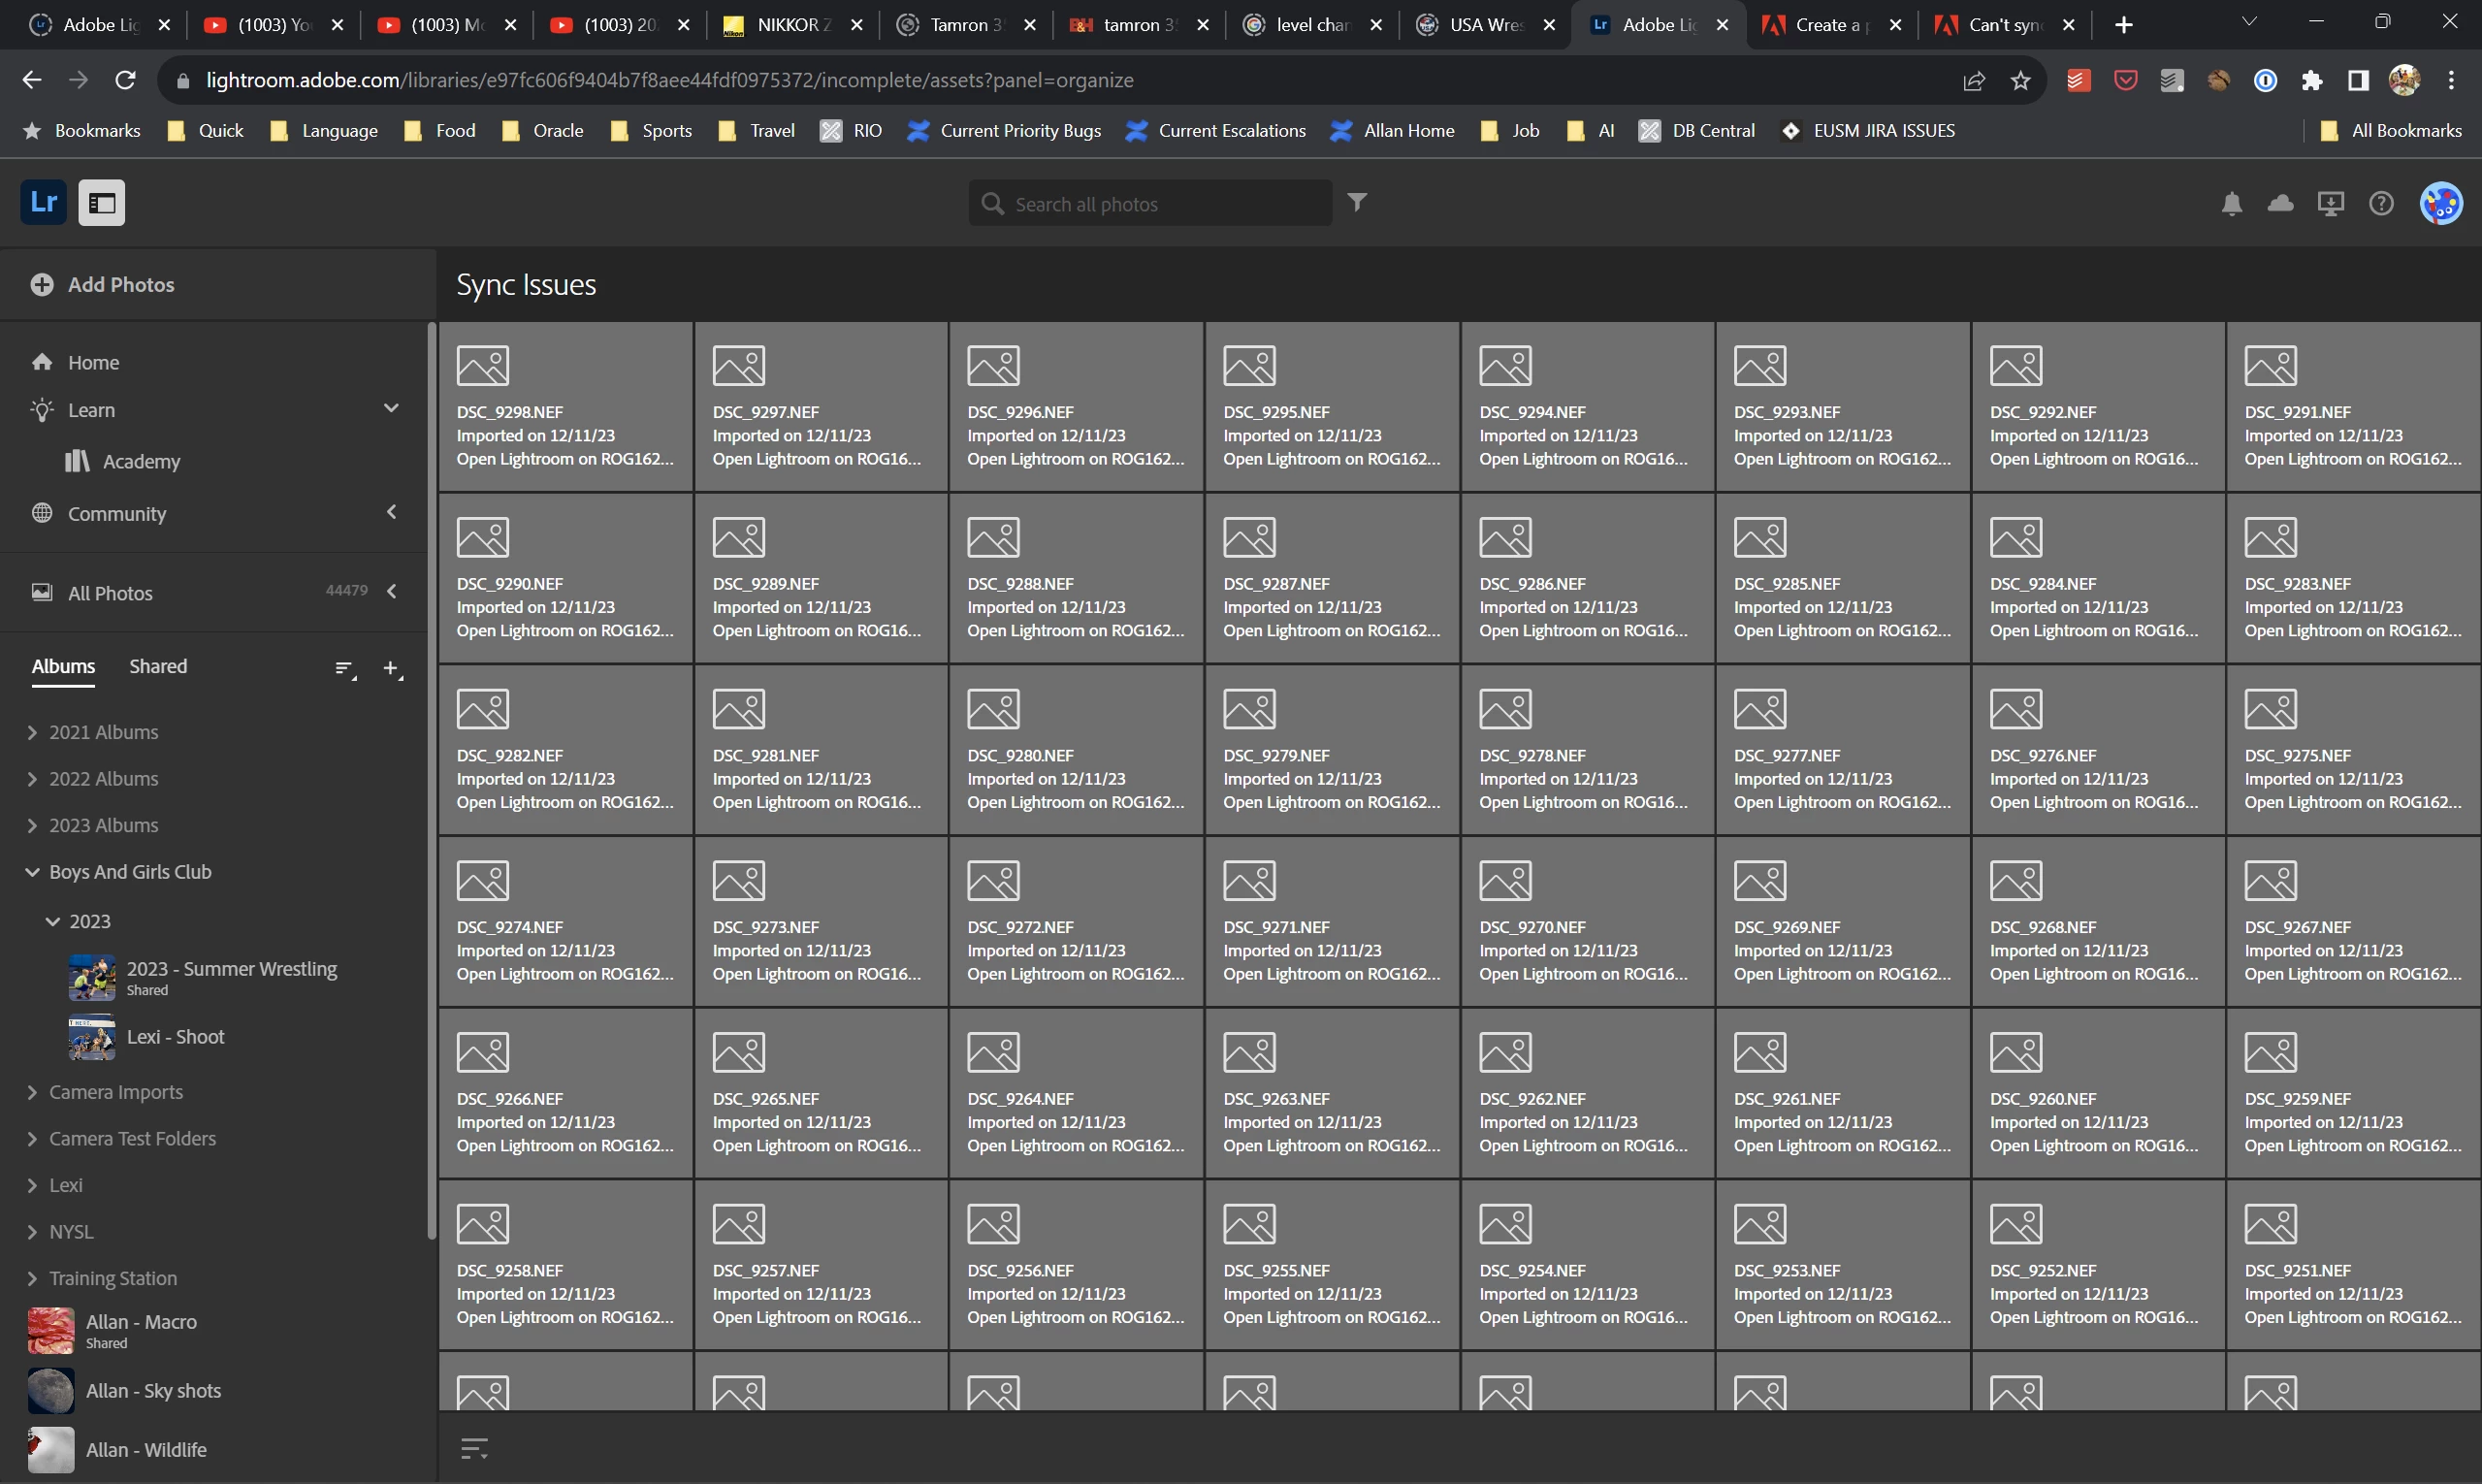Open the sort albums icon
Image resolution: width=2482 pixels, height=1484 pixels.
(x=345, y=669)
